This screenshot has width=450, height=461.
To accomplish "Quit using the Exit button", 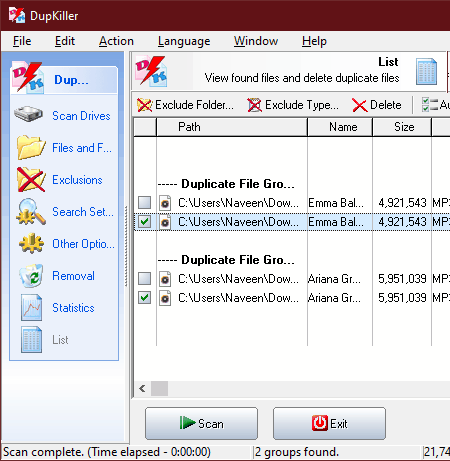I will tap(329, 423).
